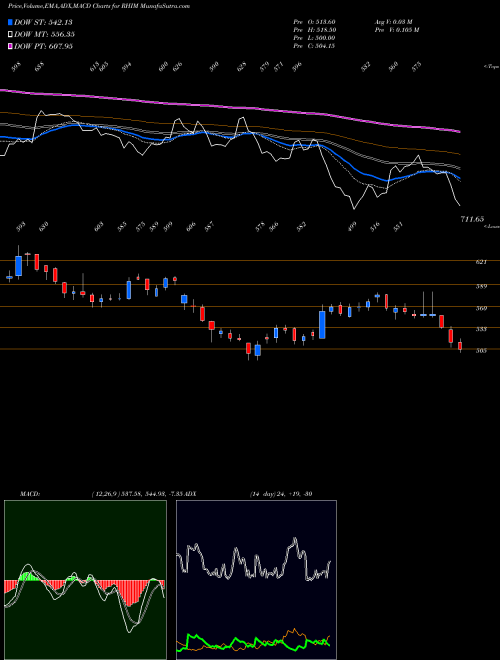Click inside the dark blue ADX panel
The image size is (500, 660).
coord(256,580)
